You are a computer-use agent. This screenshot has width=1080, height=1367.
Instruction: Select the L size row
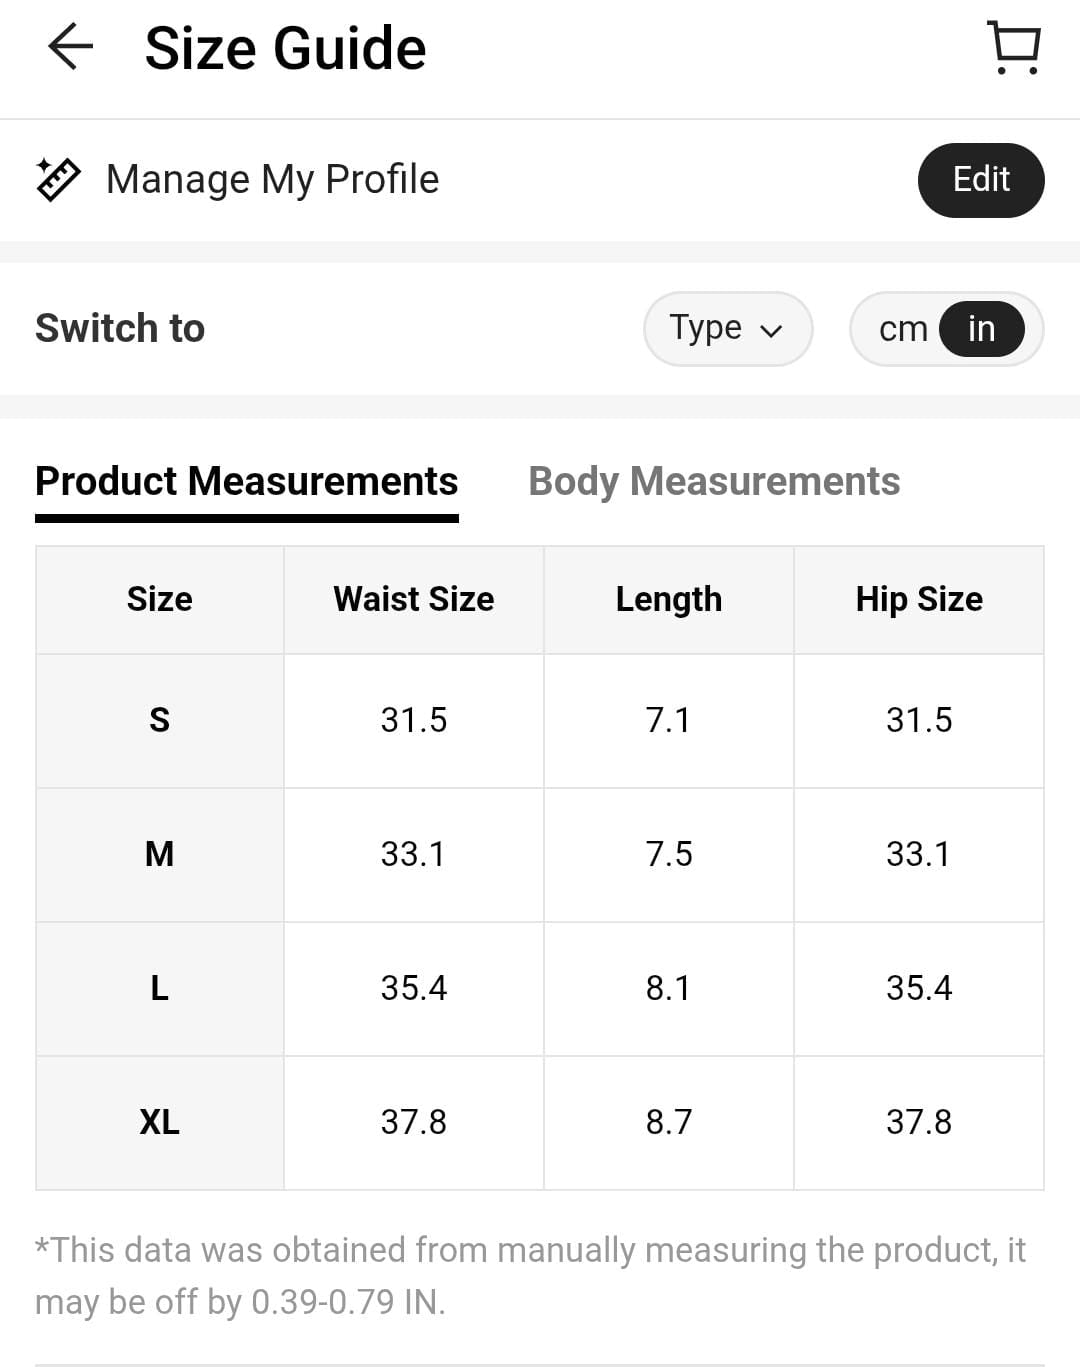[160, 988]
